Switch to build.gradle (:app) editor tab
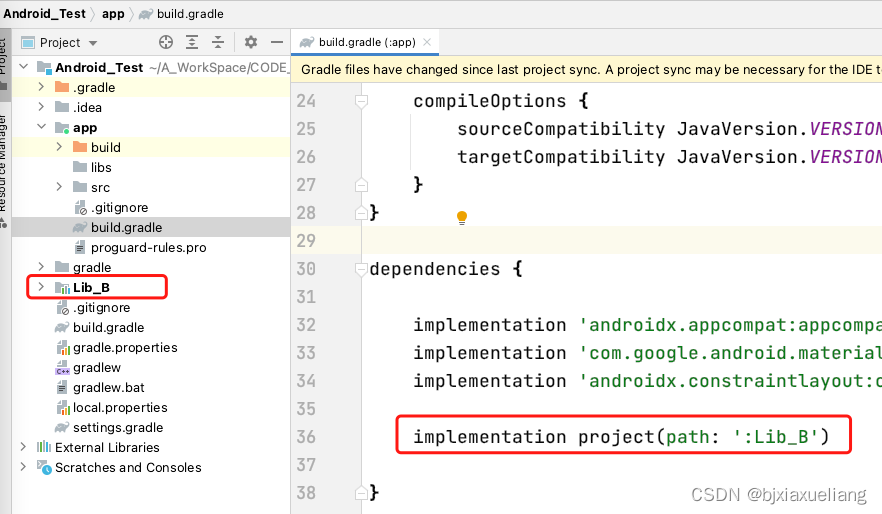This screenshot has width=882, height=514. point(365,42)
